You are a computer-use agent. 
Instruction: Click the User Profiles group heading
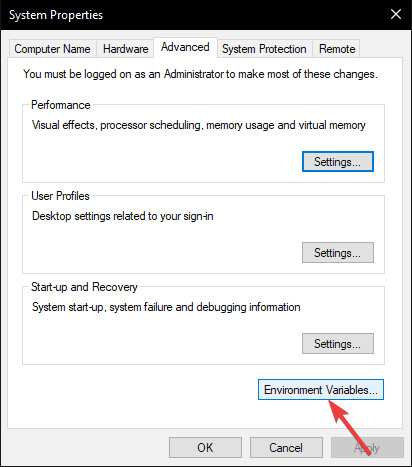click(x=60, y=196)
